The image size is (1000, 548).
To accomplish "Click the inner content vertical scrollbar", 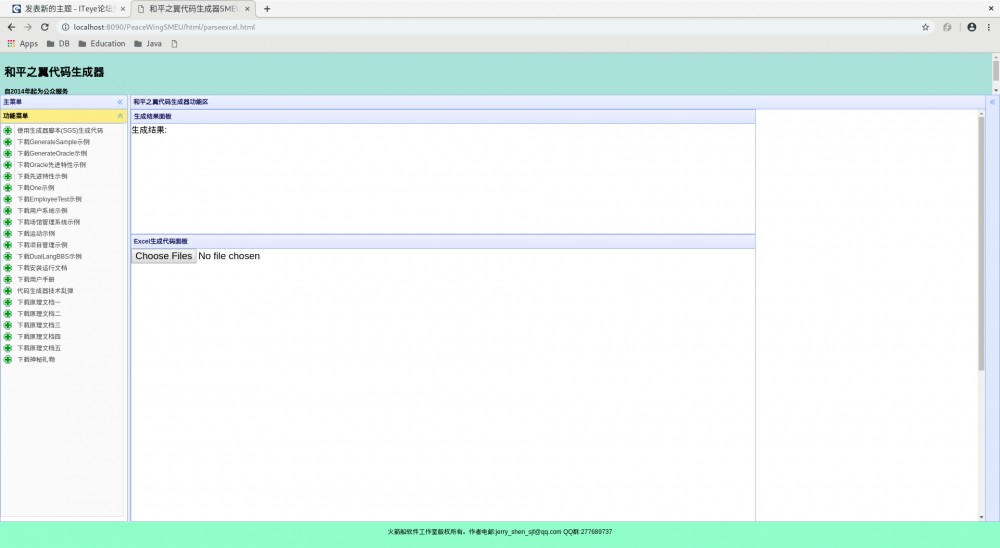I will (x=981, y=242).
